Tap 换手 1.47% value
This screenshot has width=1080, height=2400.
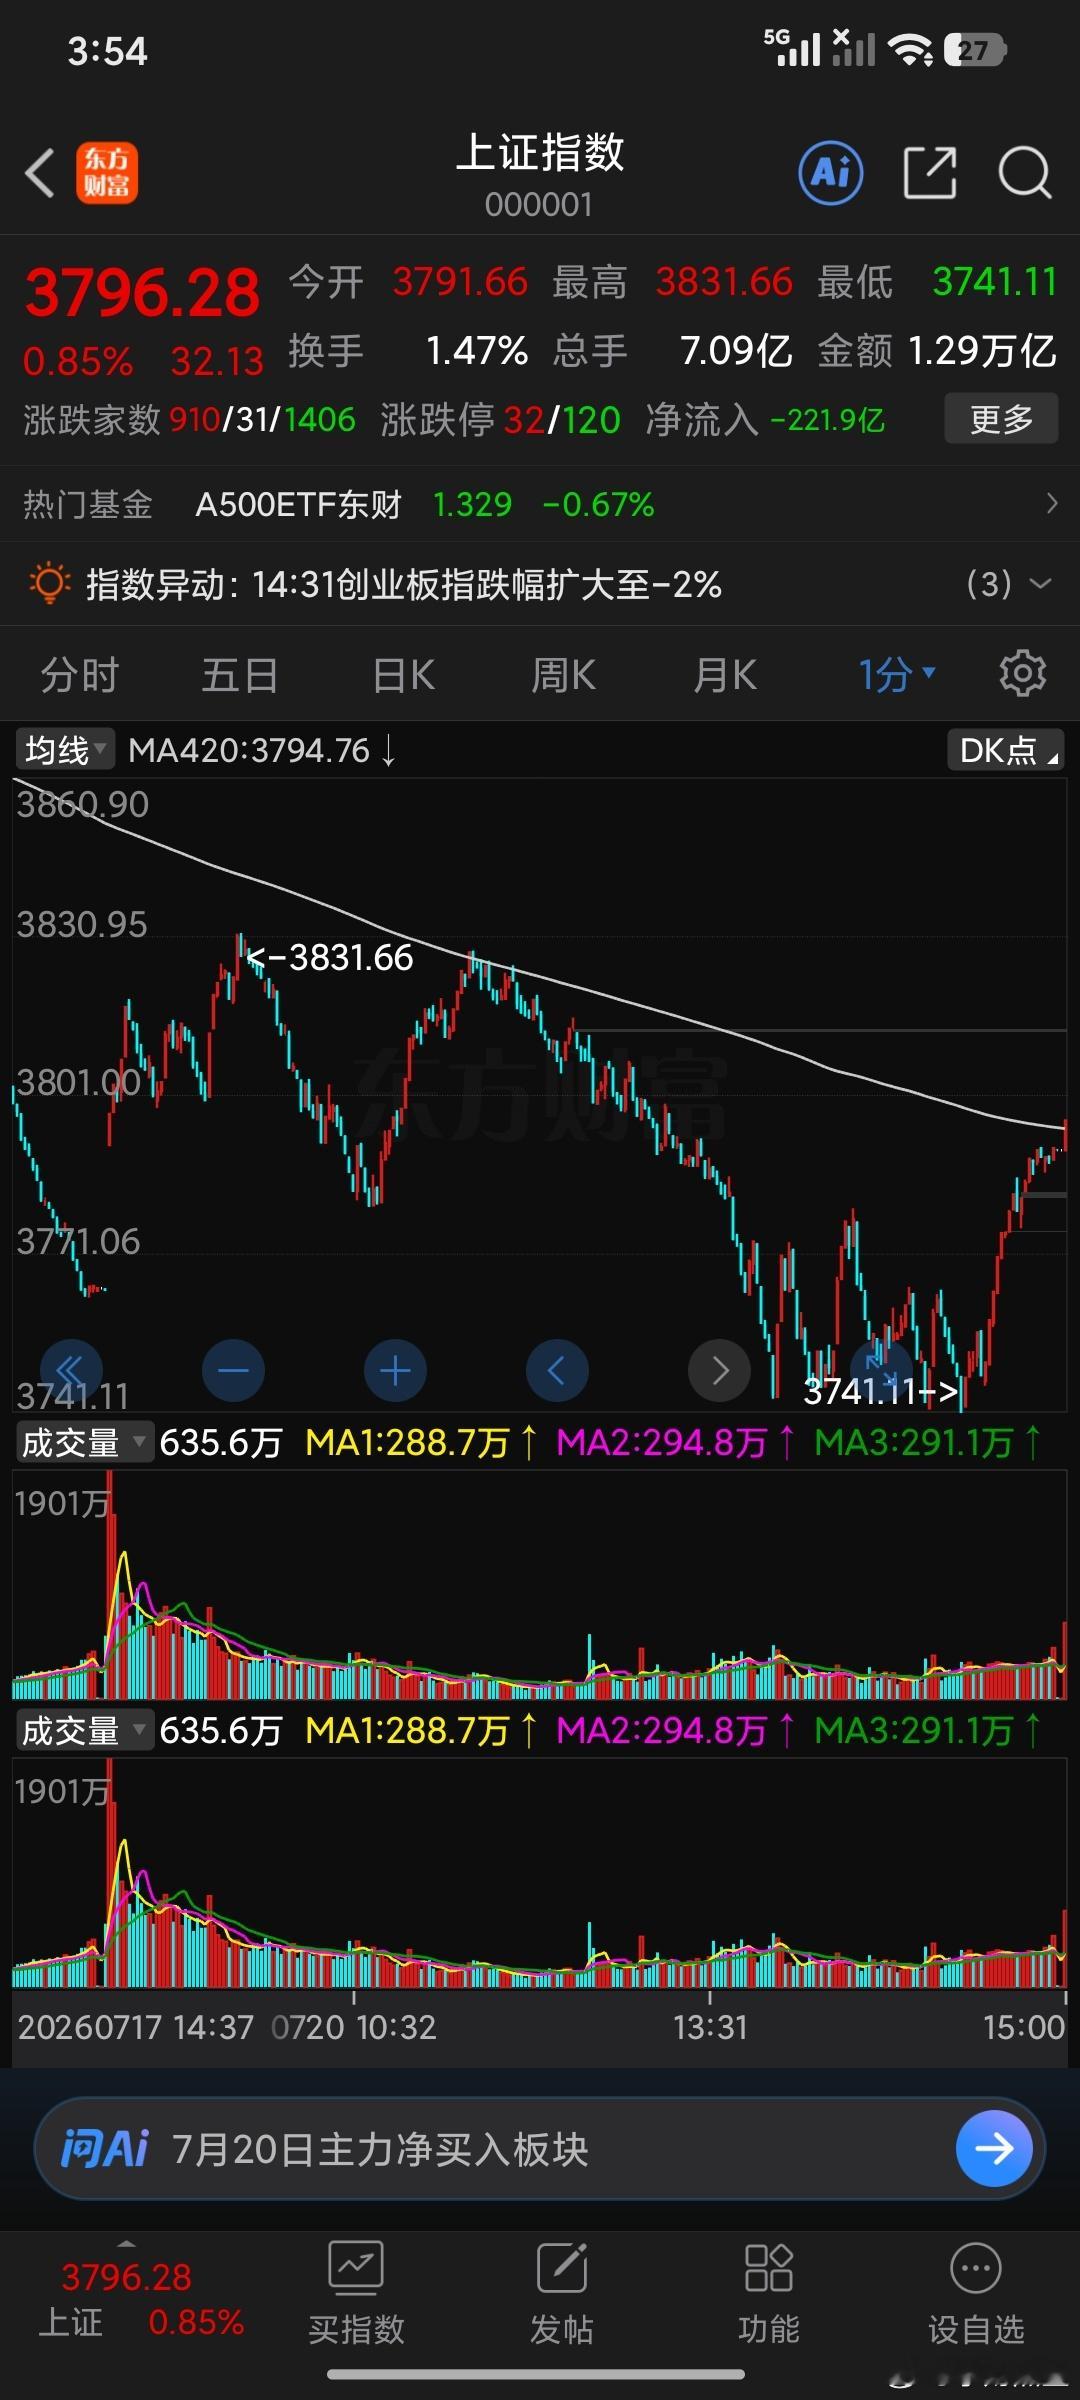(x=477, y=351)
